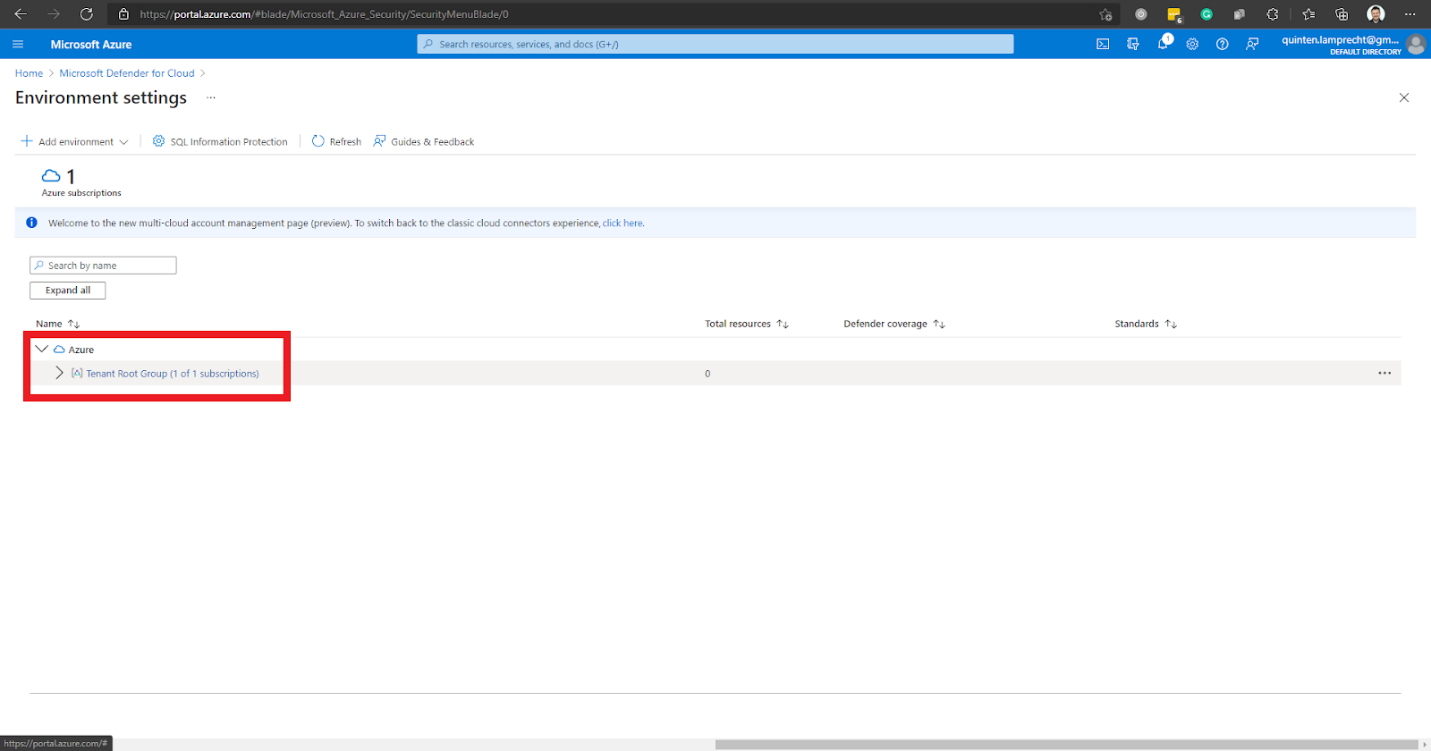This screenshot has height=751, width=1431.
Task: Open the Tenant Root Group row's more options menu
Action: pyautogui.click(x=1385, y=373)
